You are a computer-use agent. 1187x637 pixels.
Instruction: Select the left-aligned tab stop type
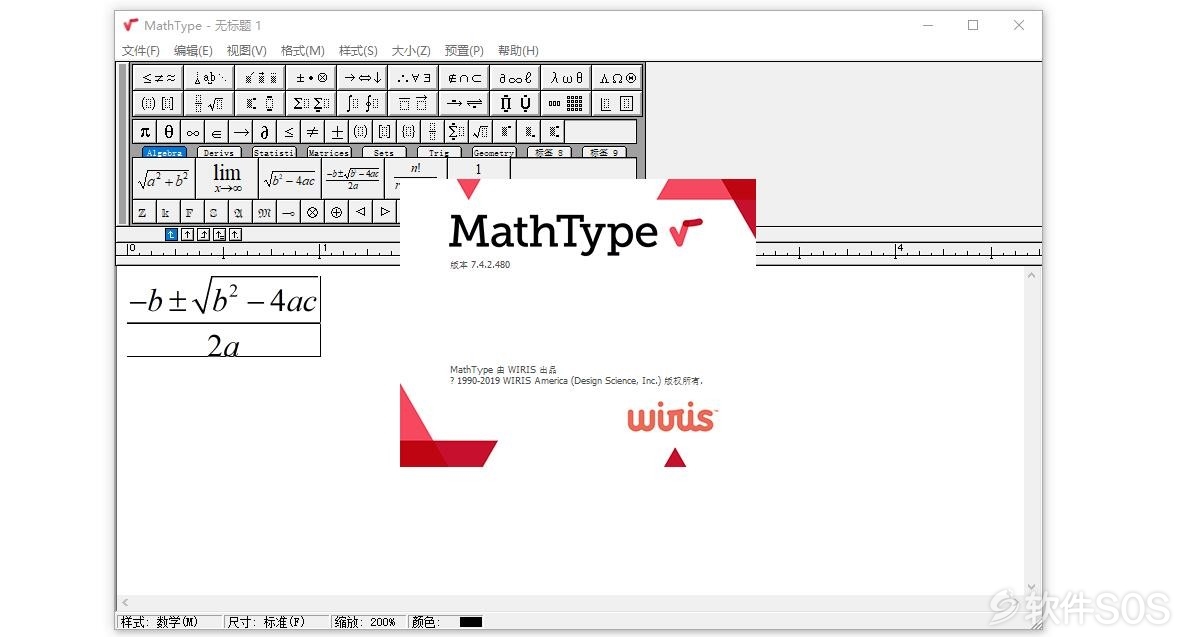(171, 235)
